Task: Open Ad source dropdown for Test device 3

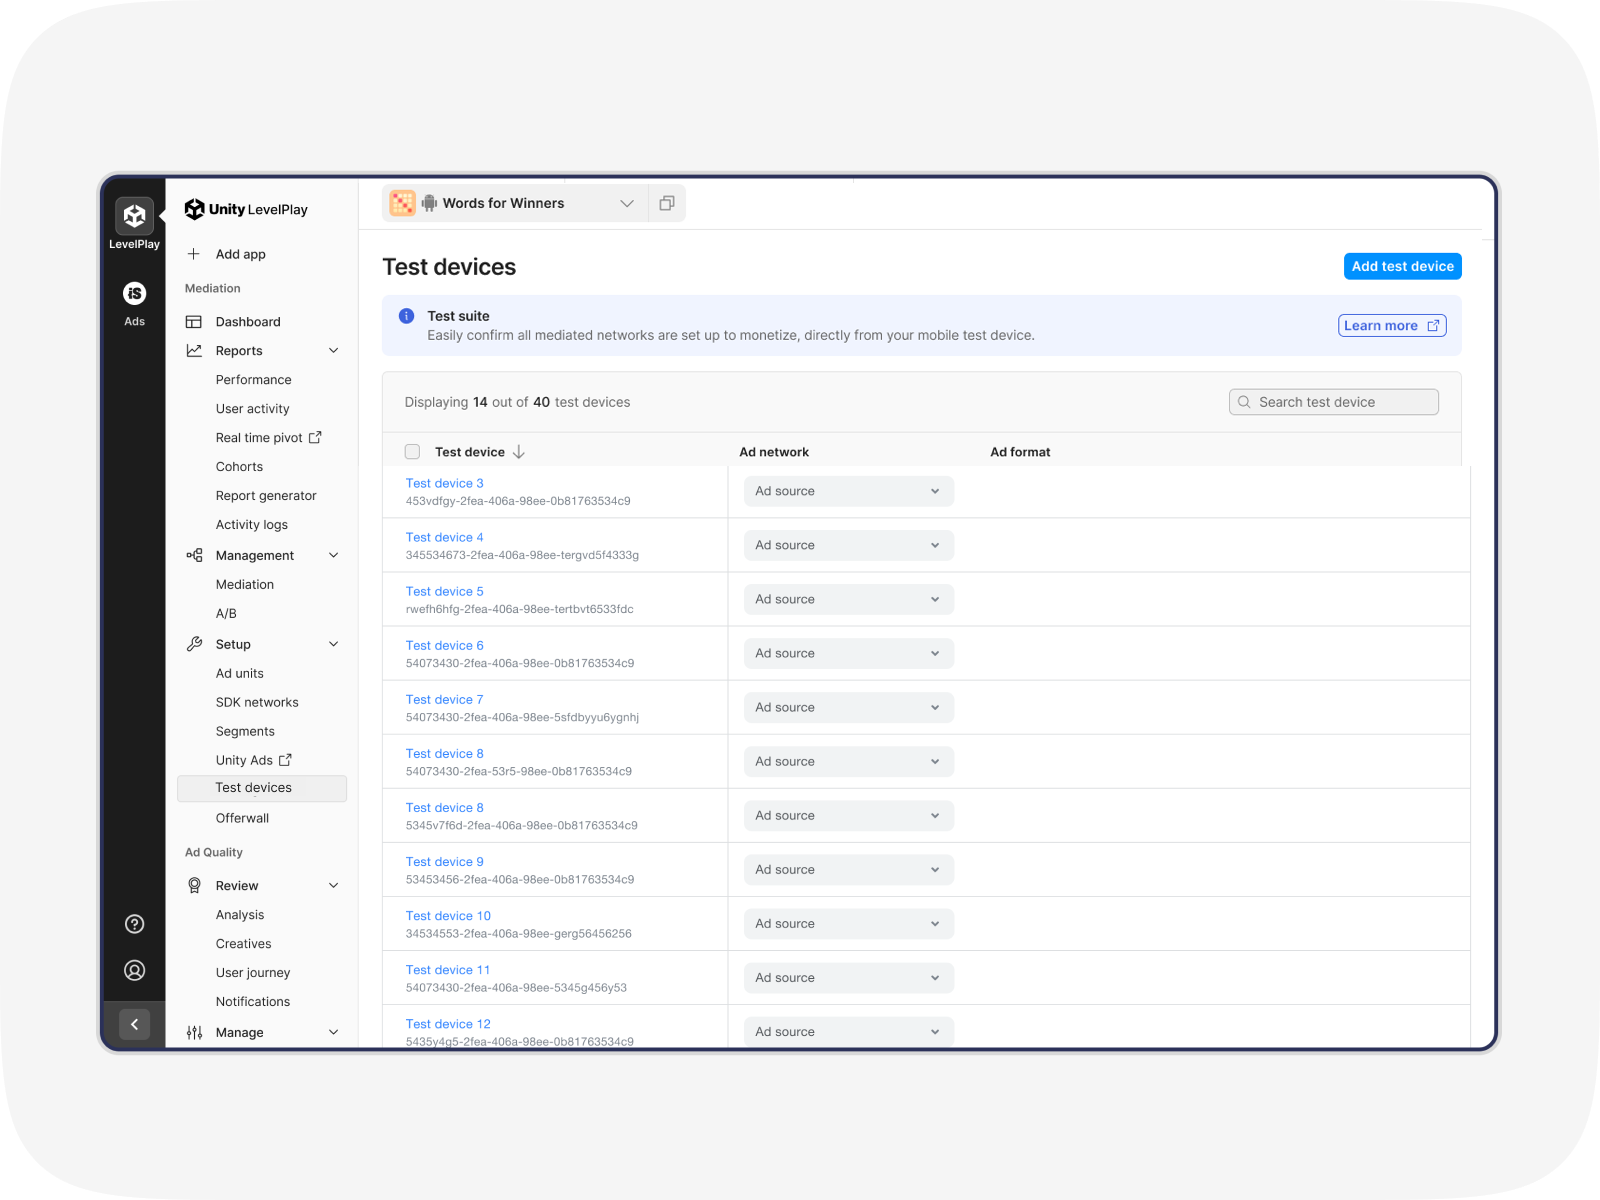Action: tap(848, 491)
